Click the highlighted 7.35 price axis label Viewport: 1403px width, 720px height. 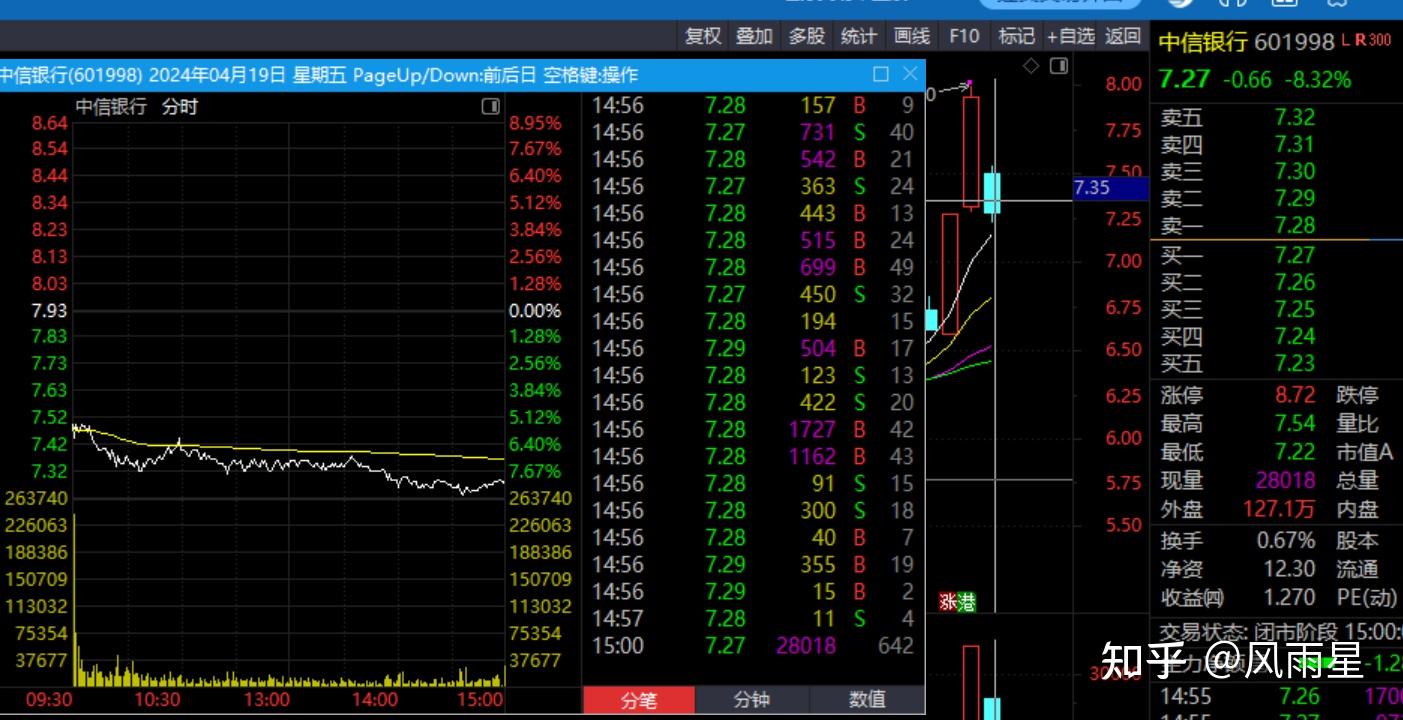[x=1110, y=188]
